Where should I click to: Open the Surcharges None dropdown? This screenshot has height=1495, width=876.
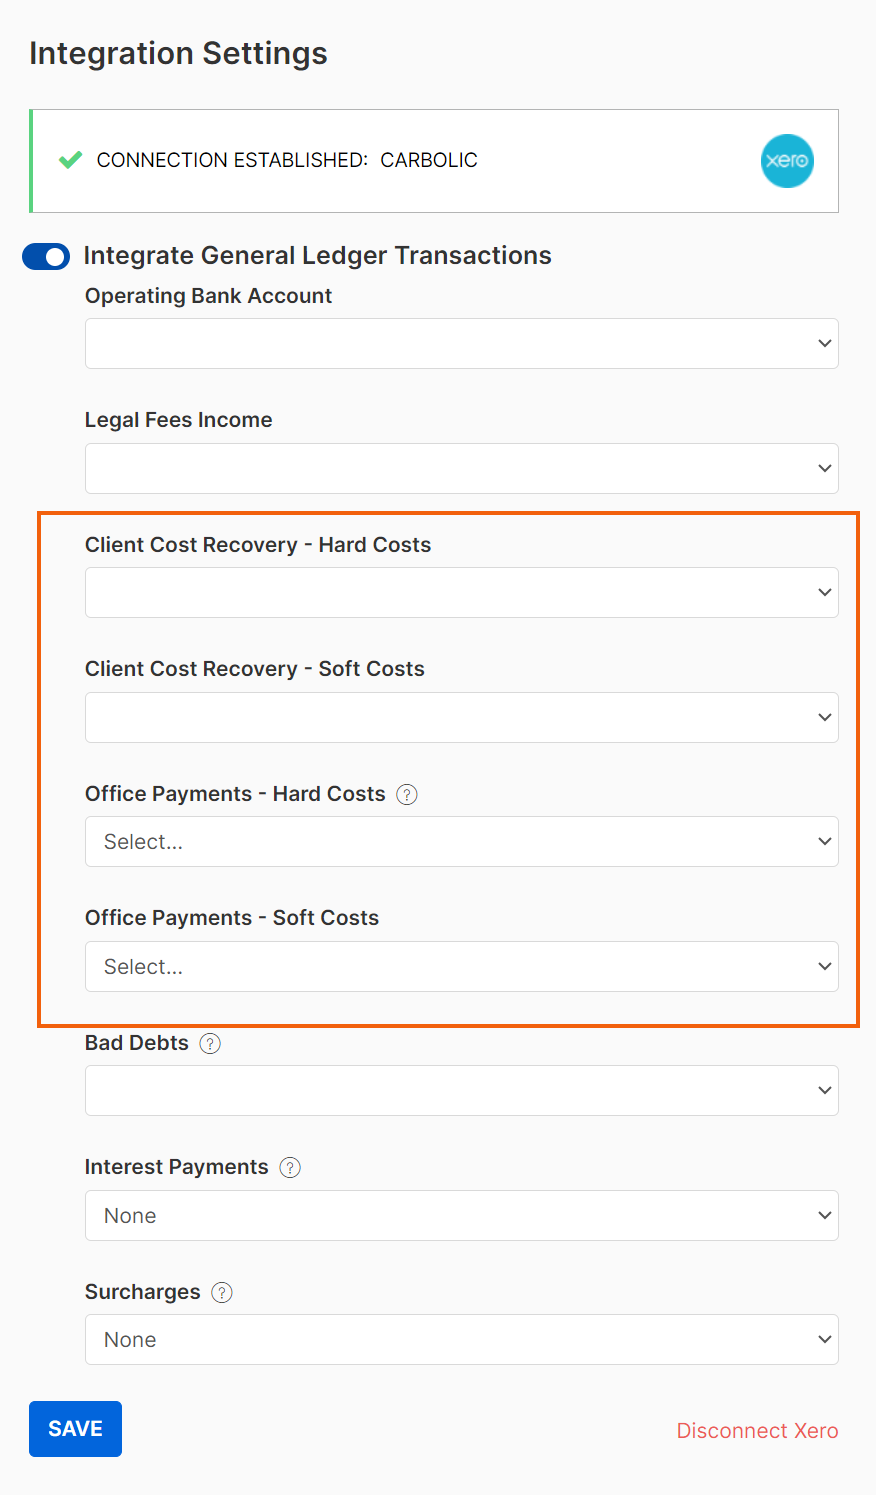(x=462, y=1339)
